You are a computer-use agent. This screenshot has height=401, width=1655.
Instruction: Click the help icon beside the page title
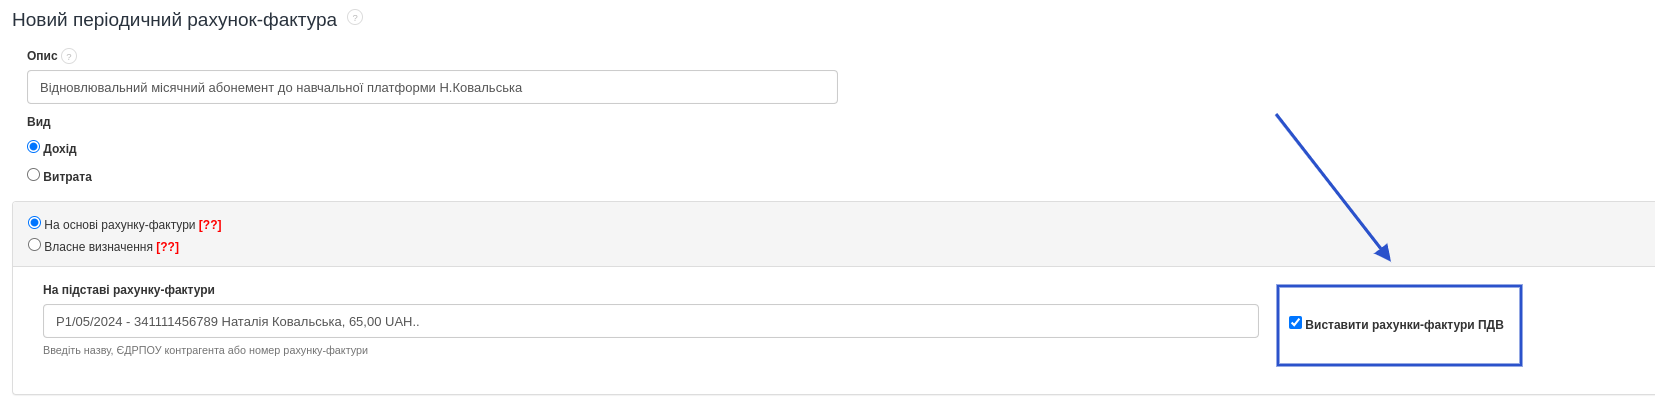355,17
